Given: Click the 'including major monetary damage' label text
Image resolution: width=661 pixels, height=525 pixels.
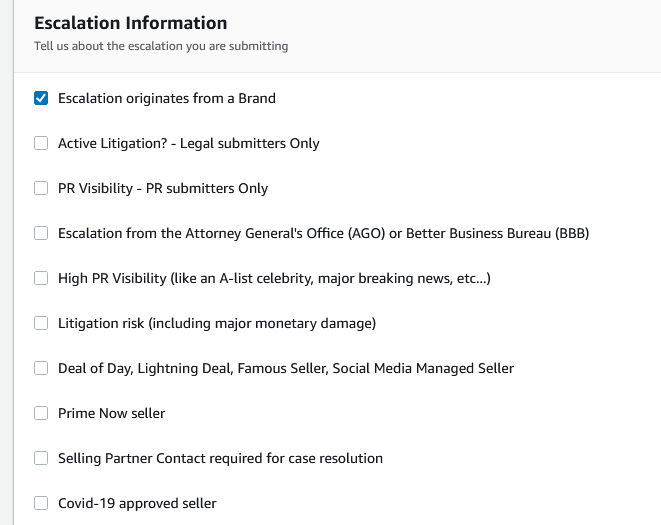Looking at the screenshot, I should 262,323.
